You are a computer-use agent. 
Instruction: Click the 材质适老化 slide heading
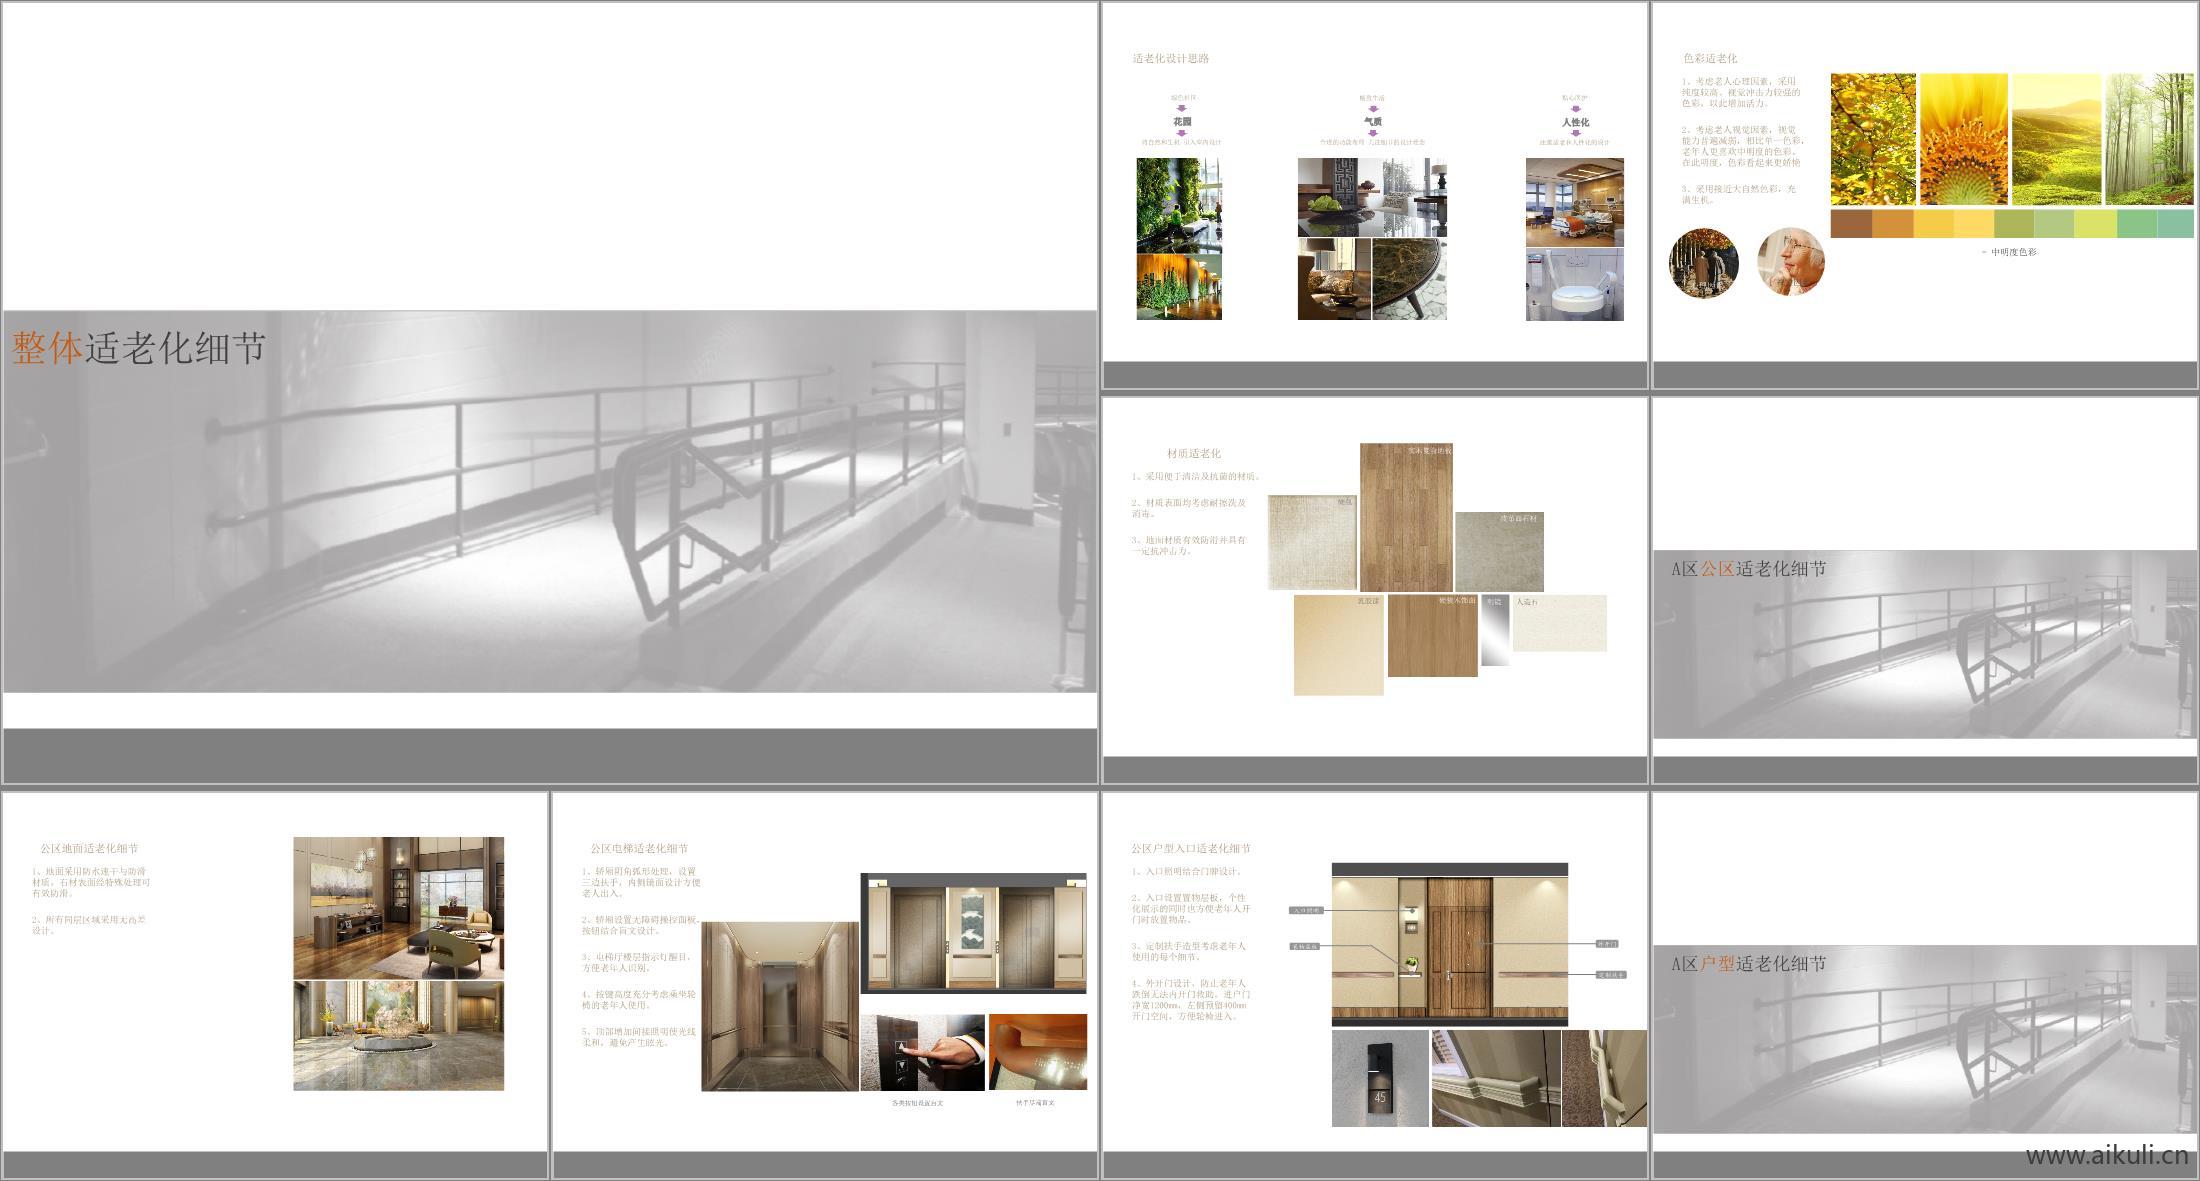pos(1193,453)
